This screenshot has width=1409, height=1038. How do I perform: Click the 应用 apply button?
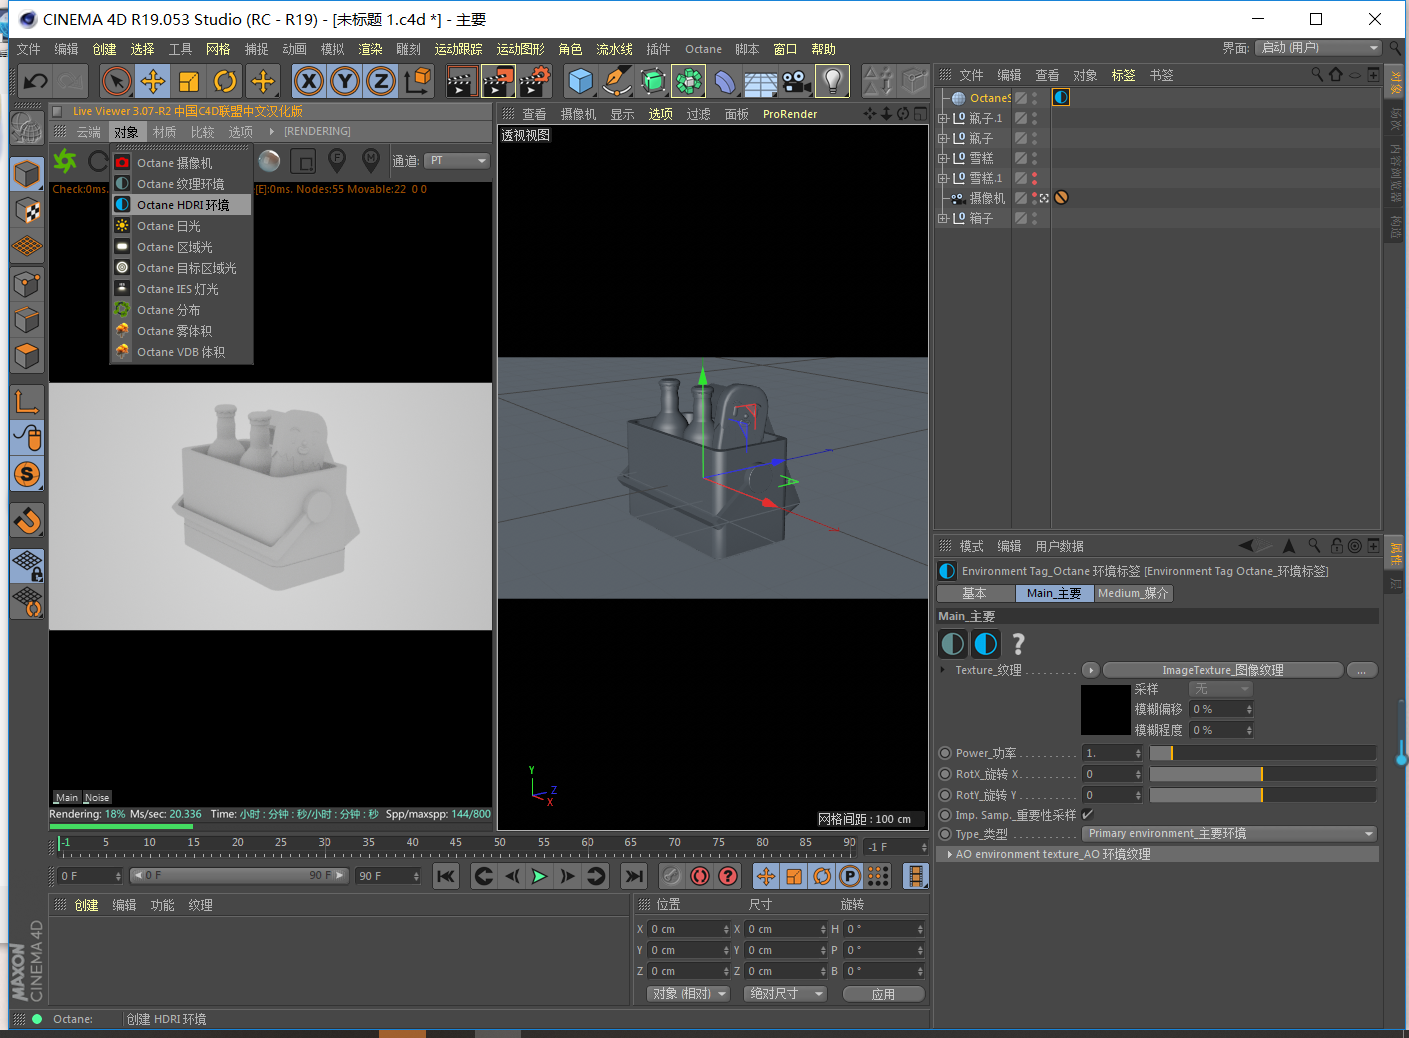point(883,994)
